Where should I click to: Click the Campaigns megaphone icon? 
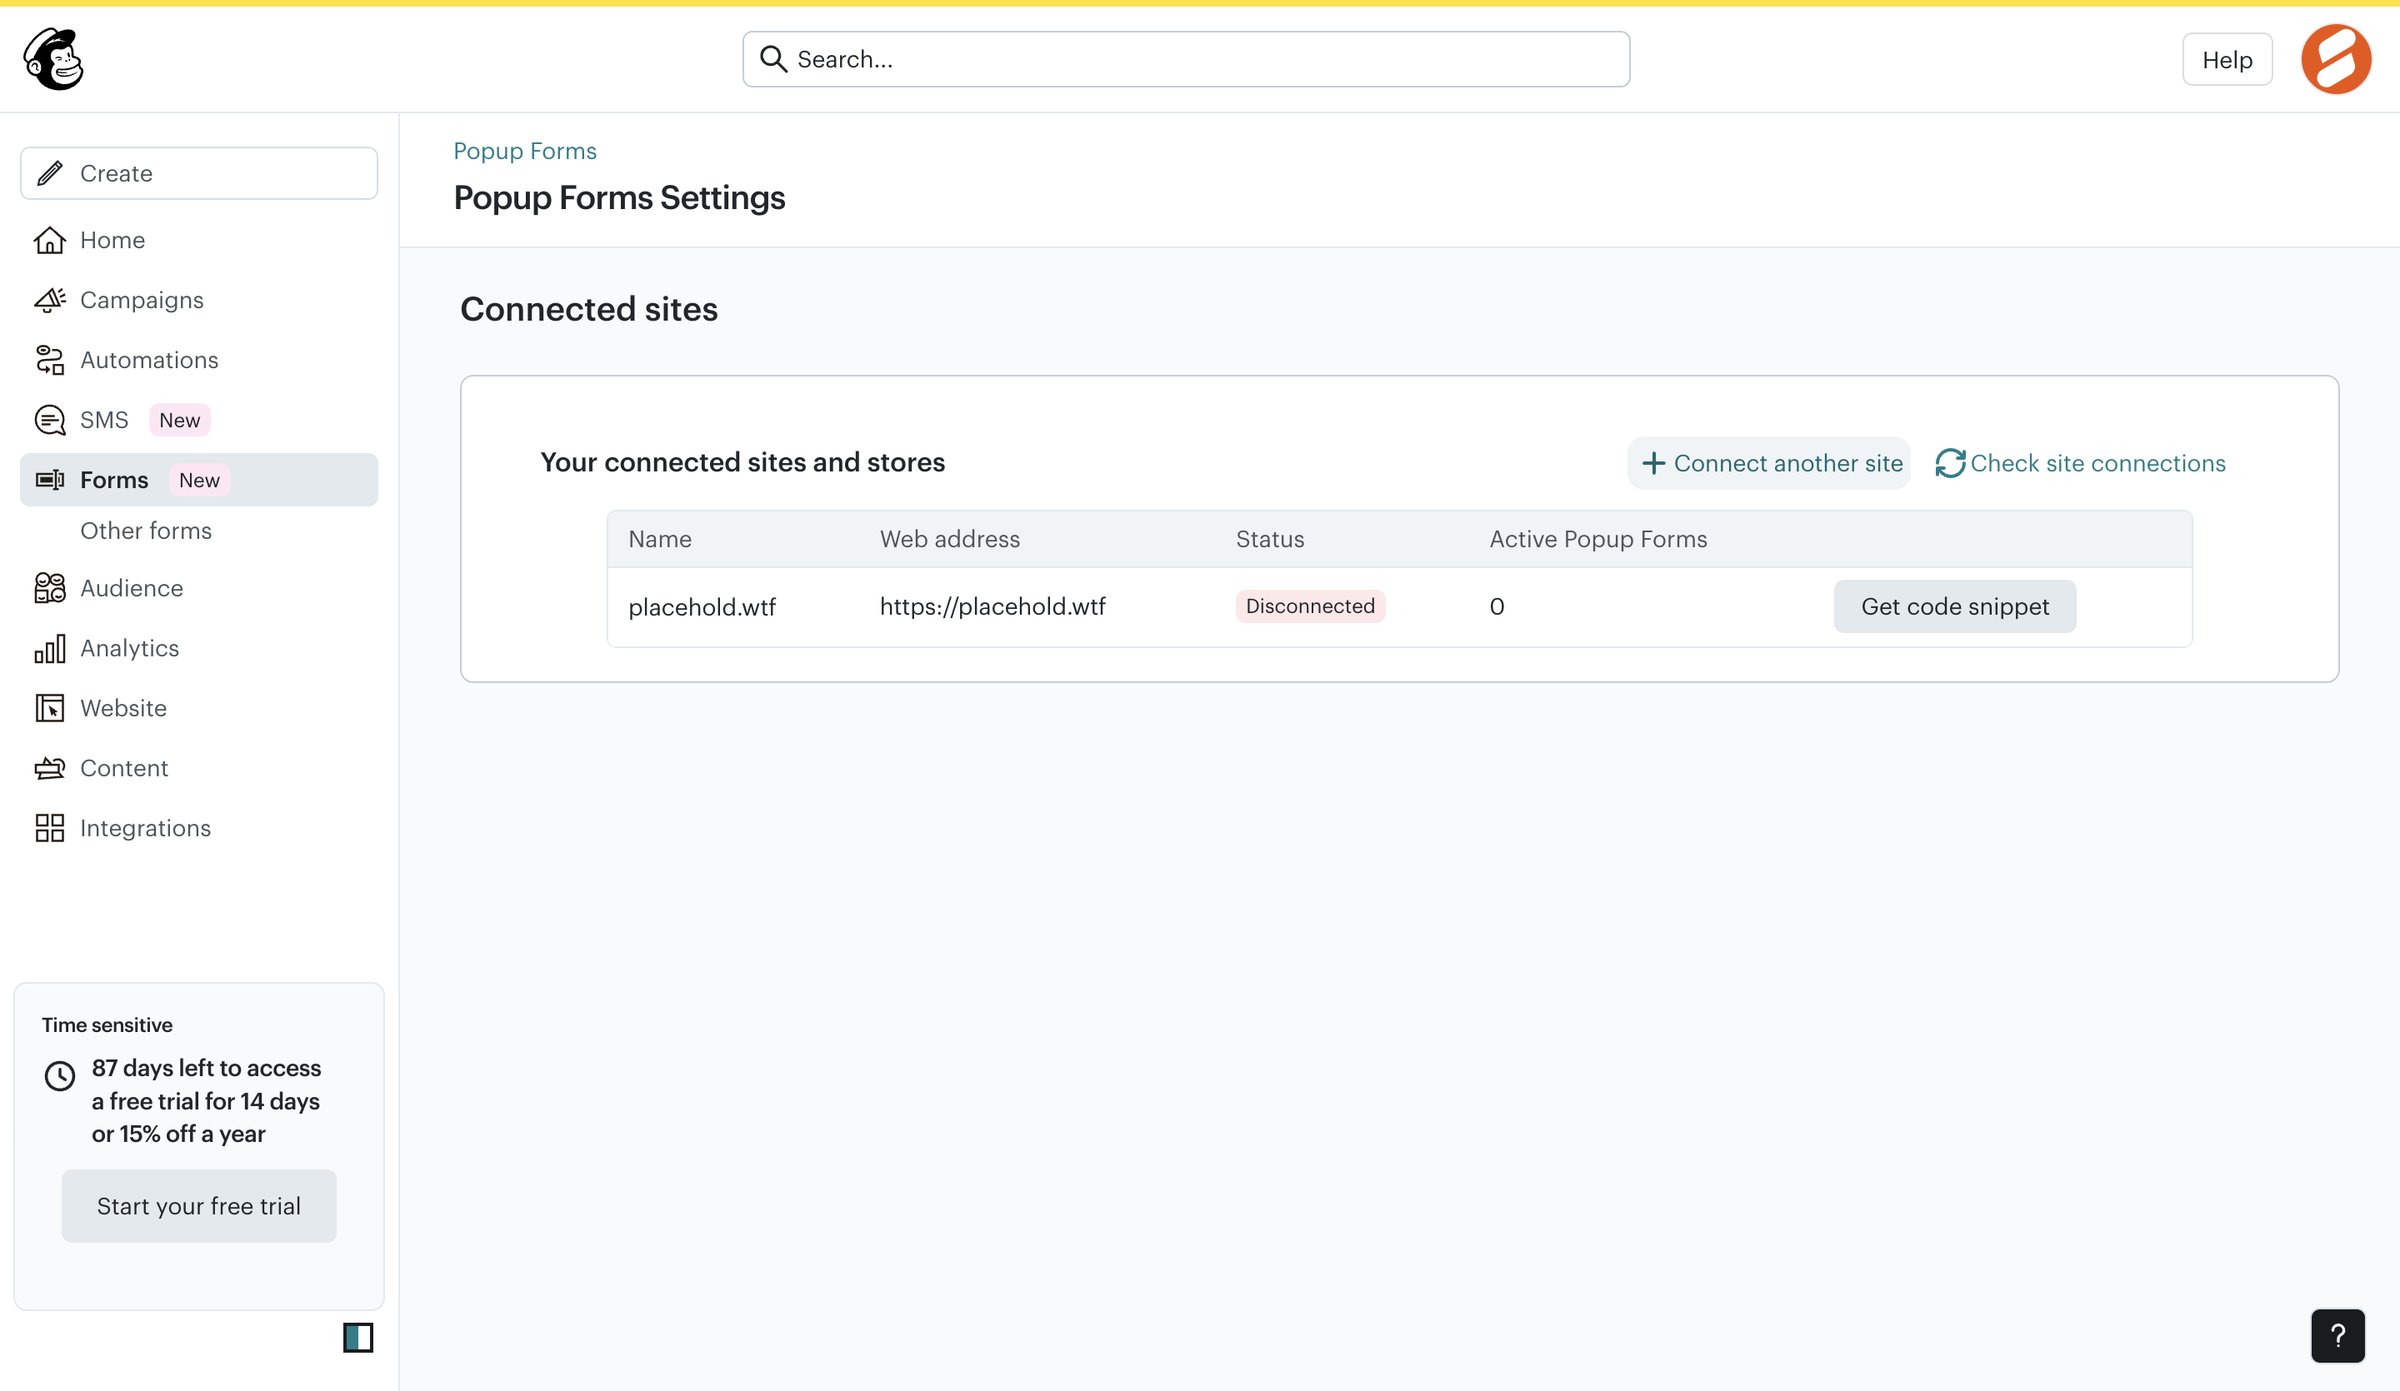coord(50,300)
